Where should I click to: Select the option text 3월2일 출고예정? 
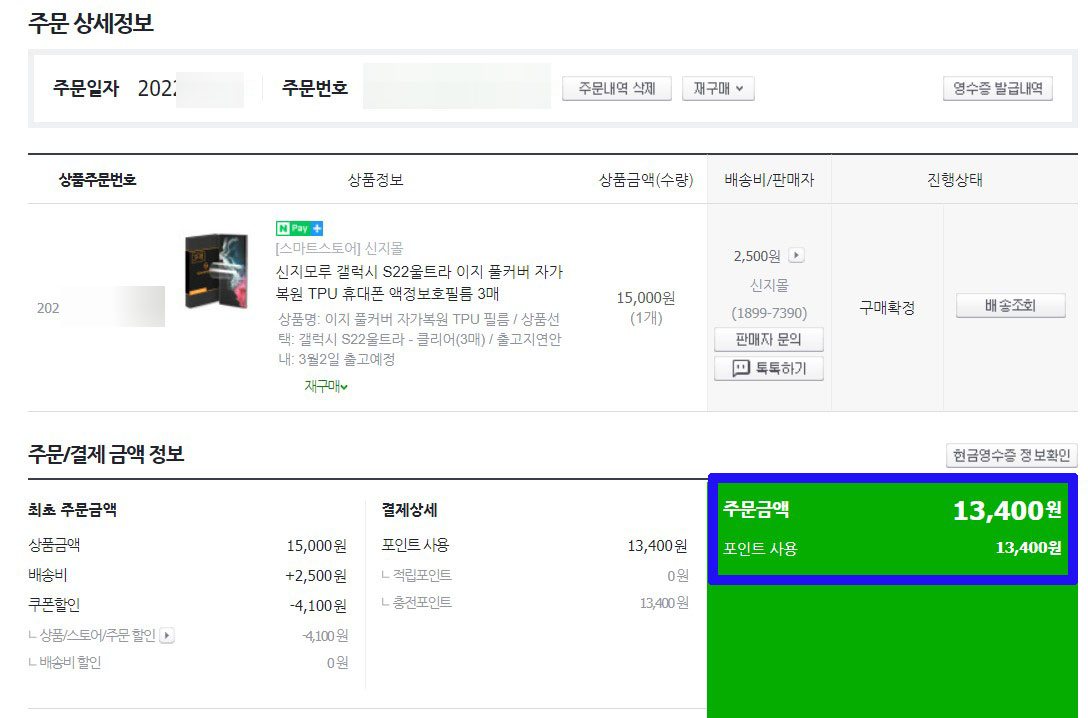pyautogui.click(x=346, y=359)
